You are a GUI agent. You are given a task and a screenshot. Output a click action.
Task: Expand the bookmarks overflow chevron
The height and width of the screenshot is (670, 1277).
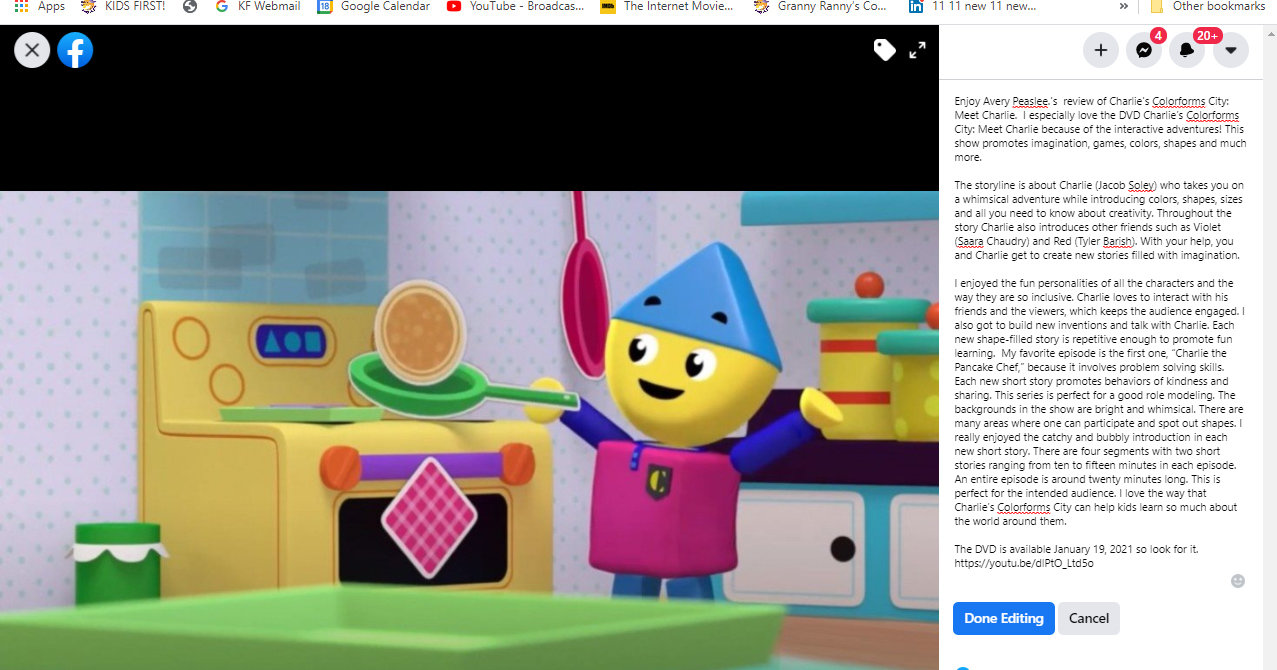[x=1123, y=6]
